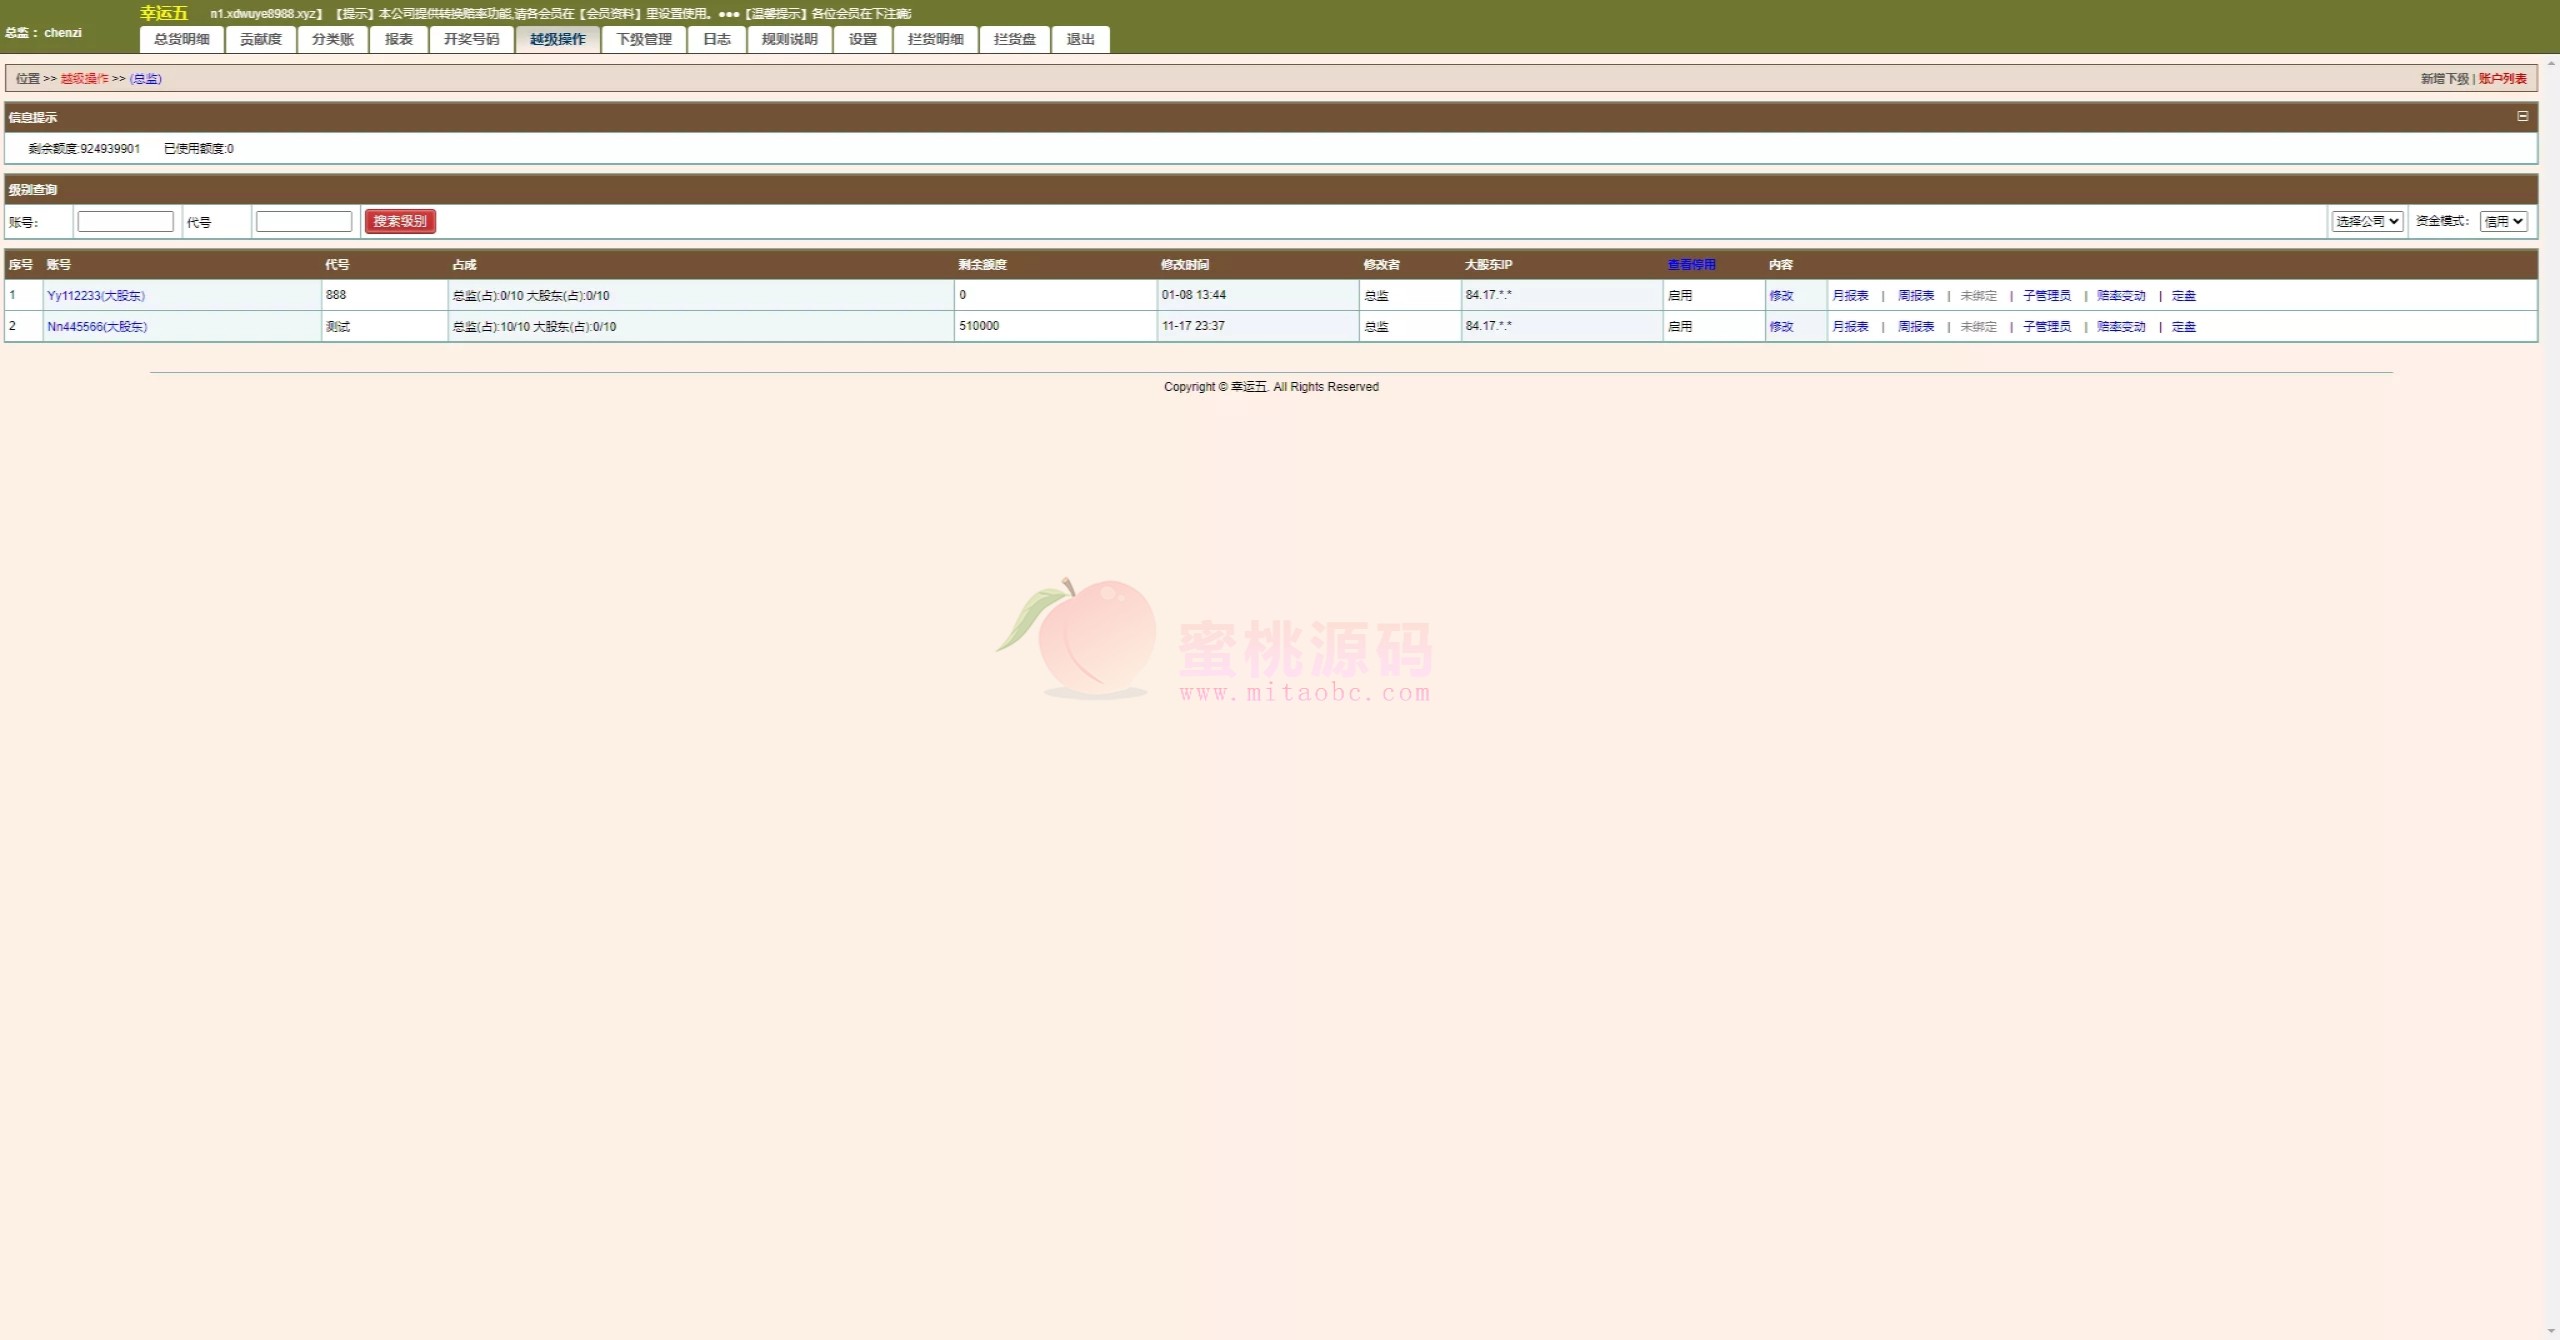This screenshot has height=1340, width=2560.
Task: Go to the 下级管理 tab
Action: click(x=644, y=39)
